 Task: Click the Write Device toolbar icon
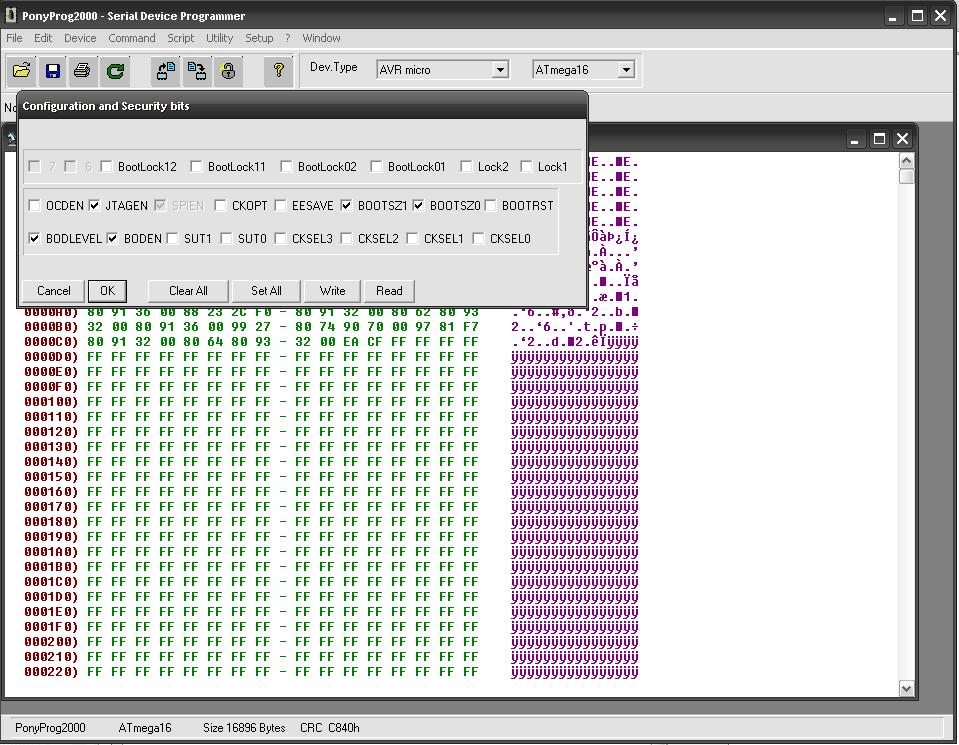[x=197, y=71]
